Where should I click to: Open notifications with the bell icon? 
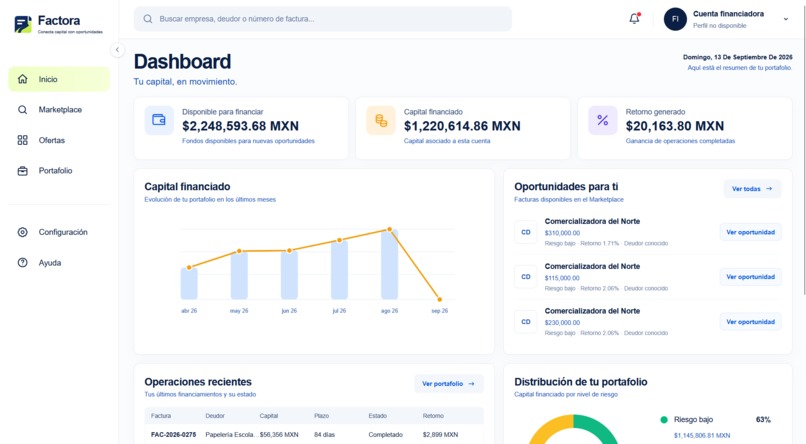click(x=634, y=18)
